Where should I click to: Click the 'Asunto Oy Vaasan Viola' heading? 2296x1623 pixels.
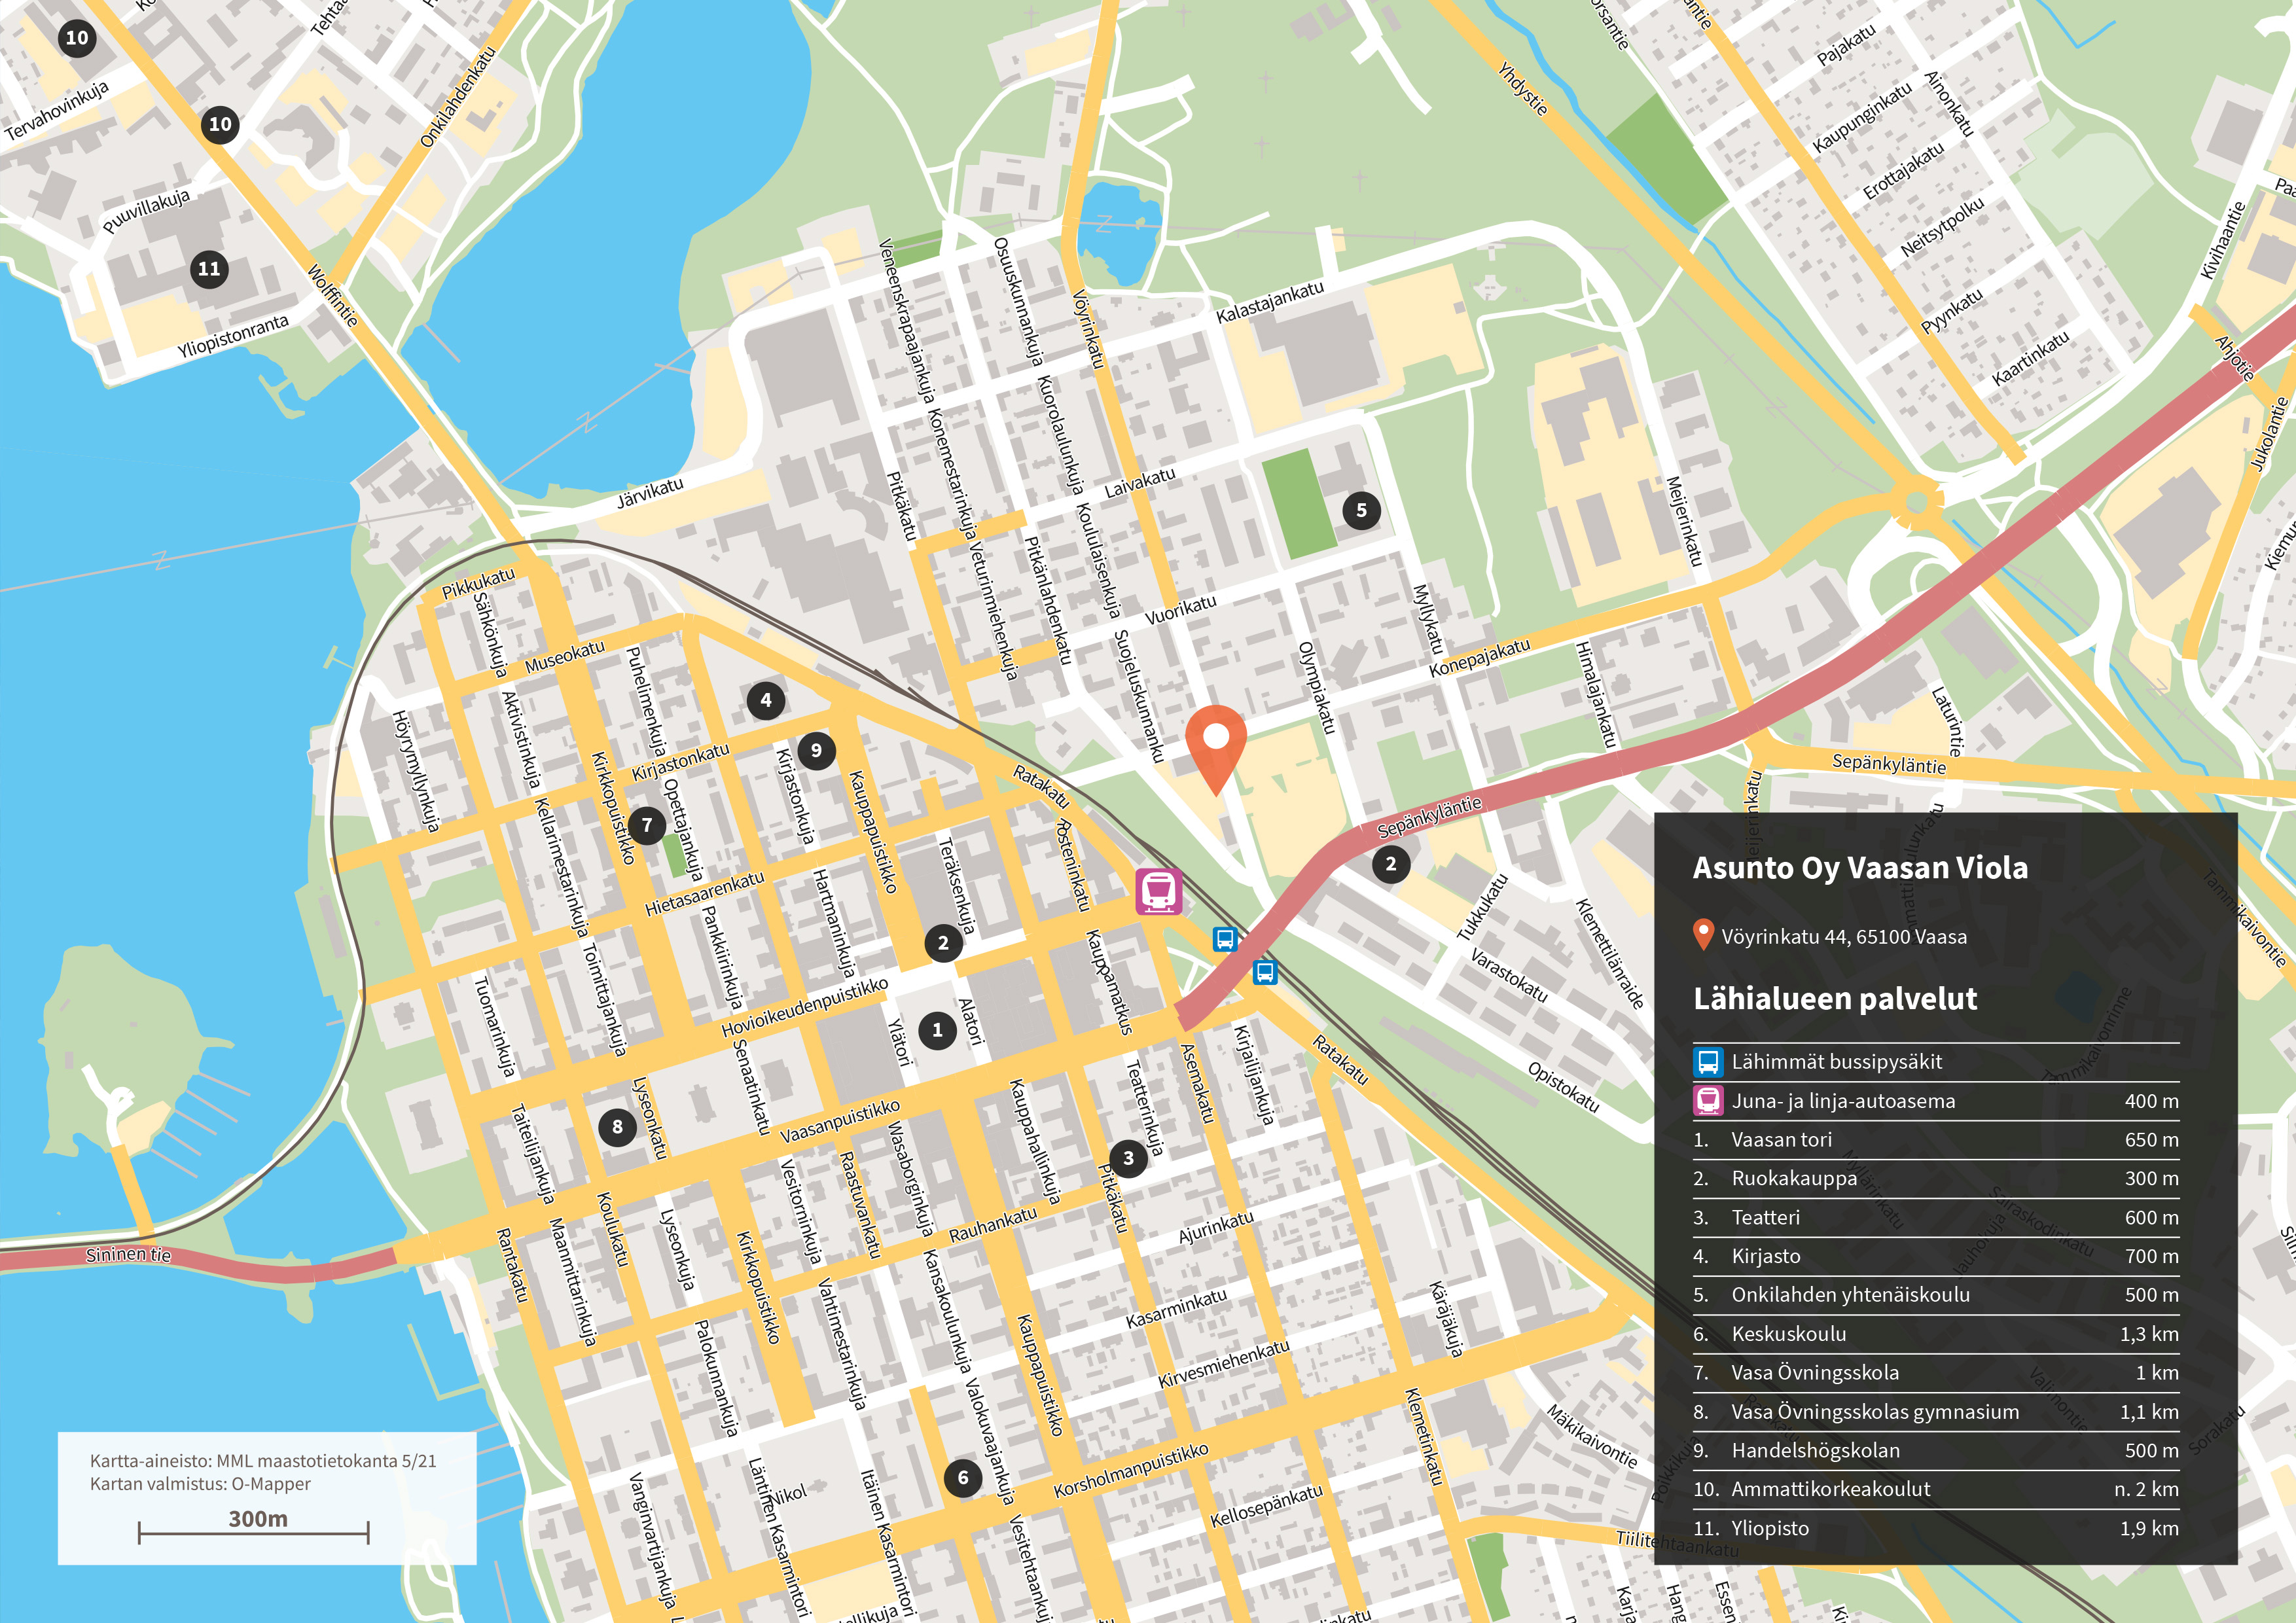[1860, 868]
